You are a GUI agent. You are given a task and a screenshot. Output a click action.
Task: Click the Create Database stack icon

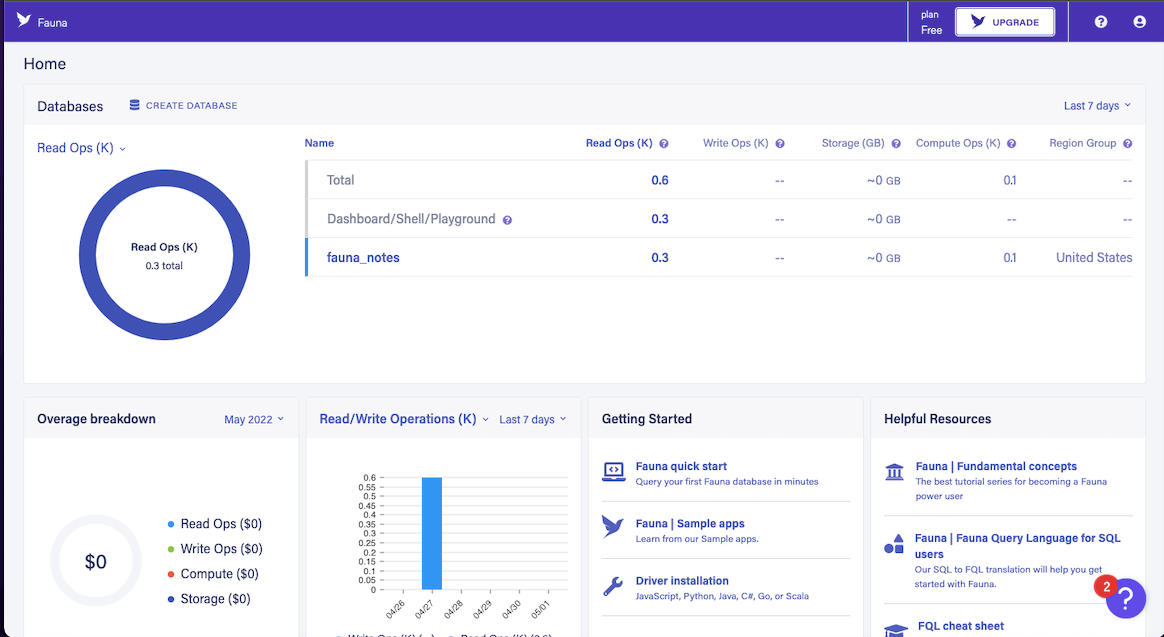click(134, 105)
